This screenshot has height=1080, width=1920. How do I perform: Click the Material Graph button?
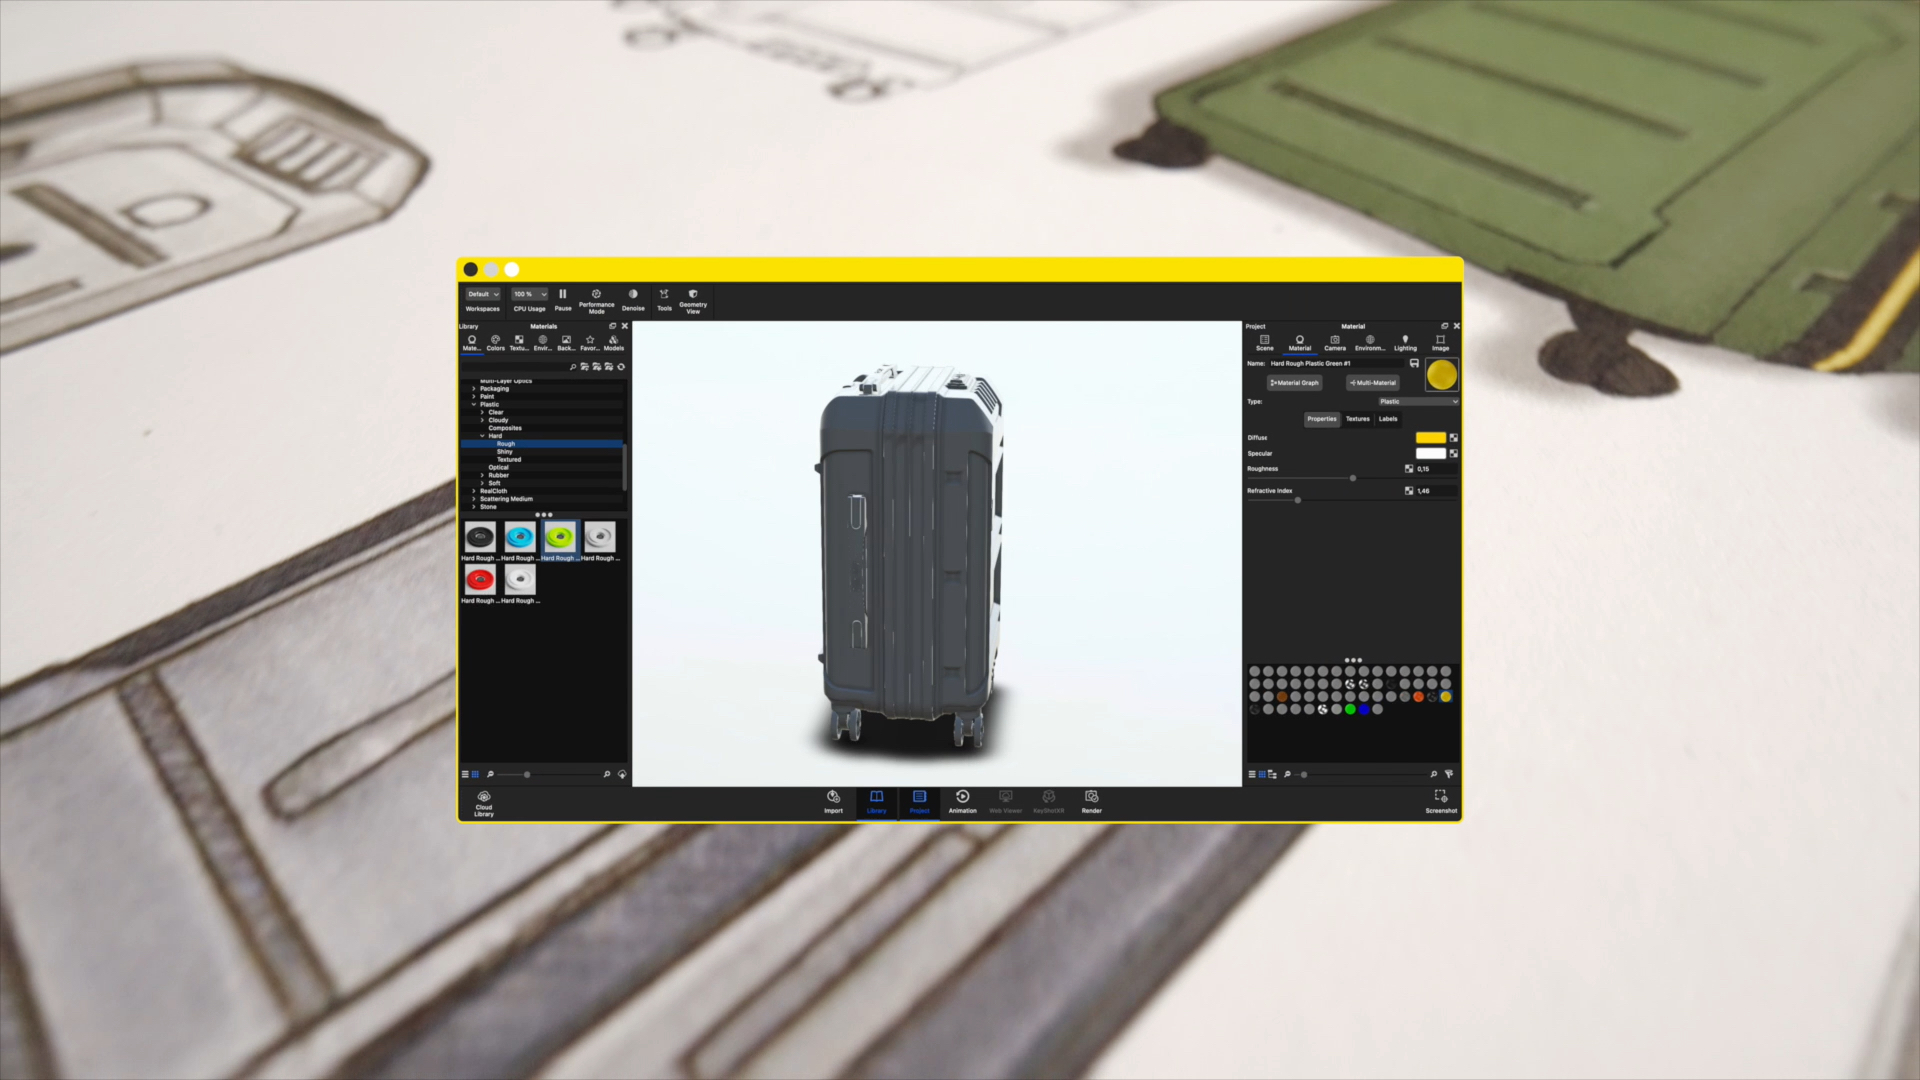(x=1295, y=383)
